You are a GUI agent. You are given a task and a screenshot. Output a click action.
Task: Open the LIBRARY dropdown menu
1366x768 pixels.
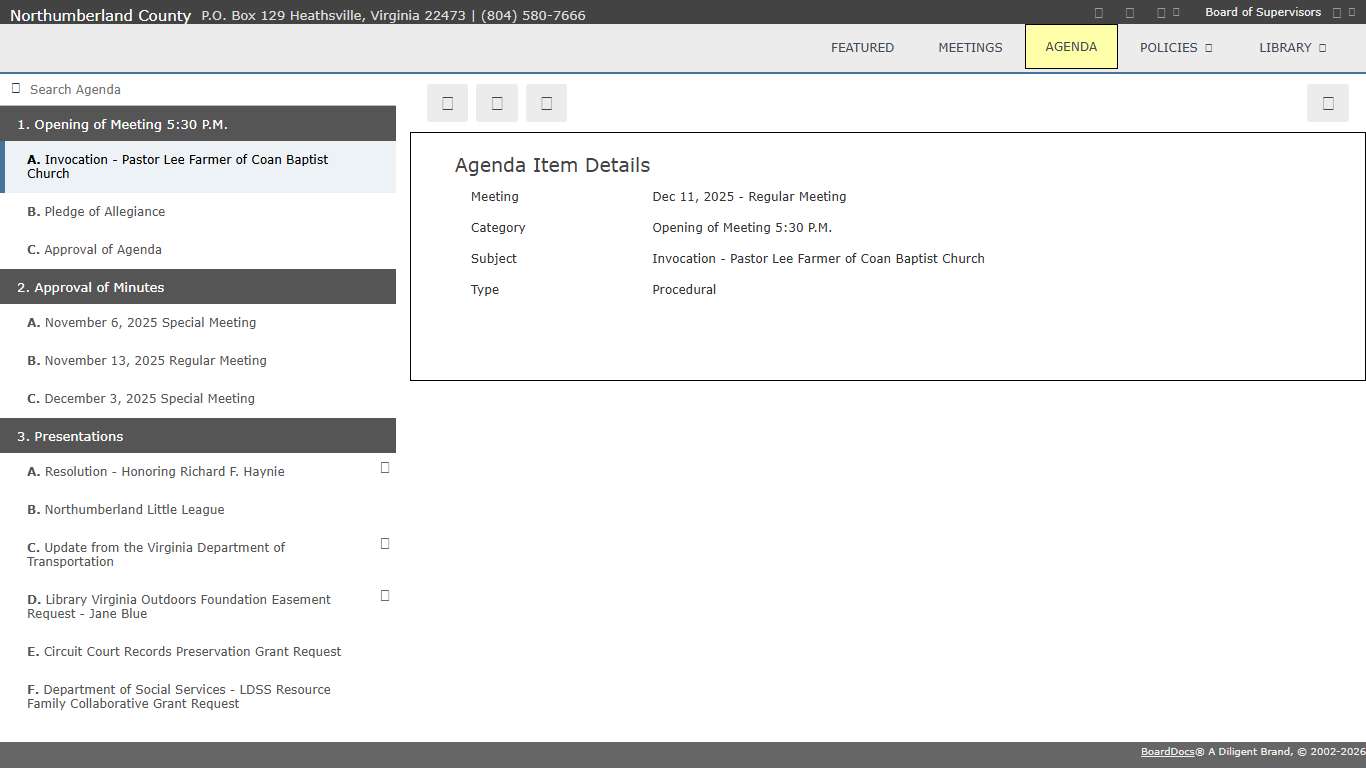tap(1291, 47)
